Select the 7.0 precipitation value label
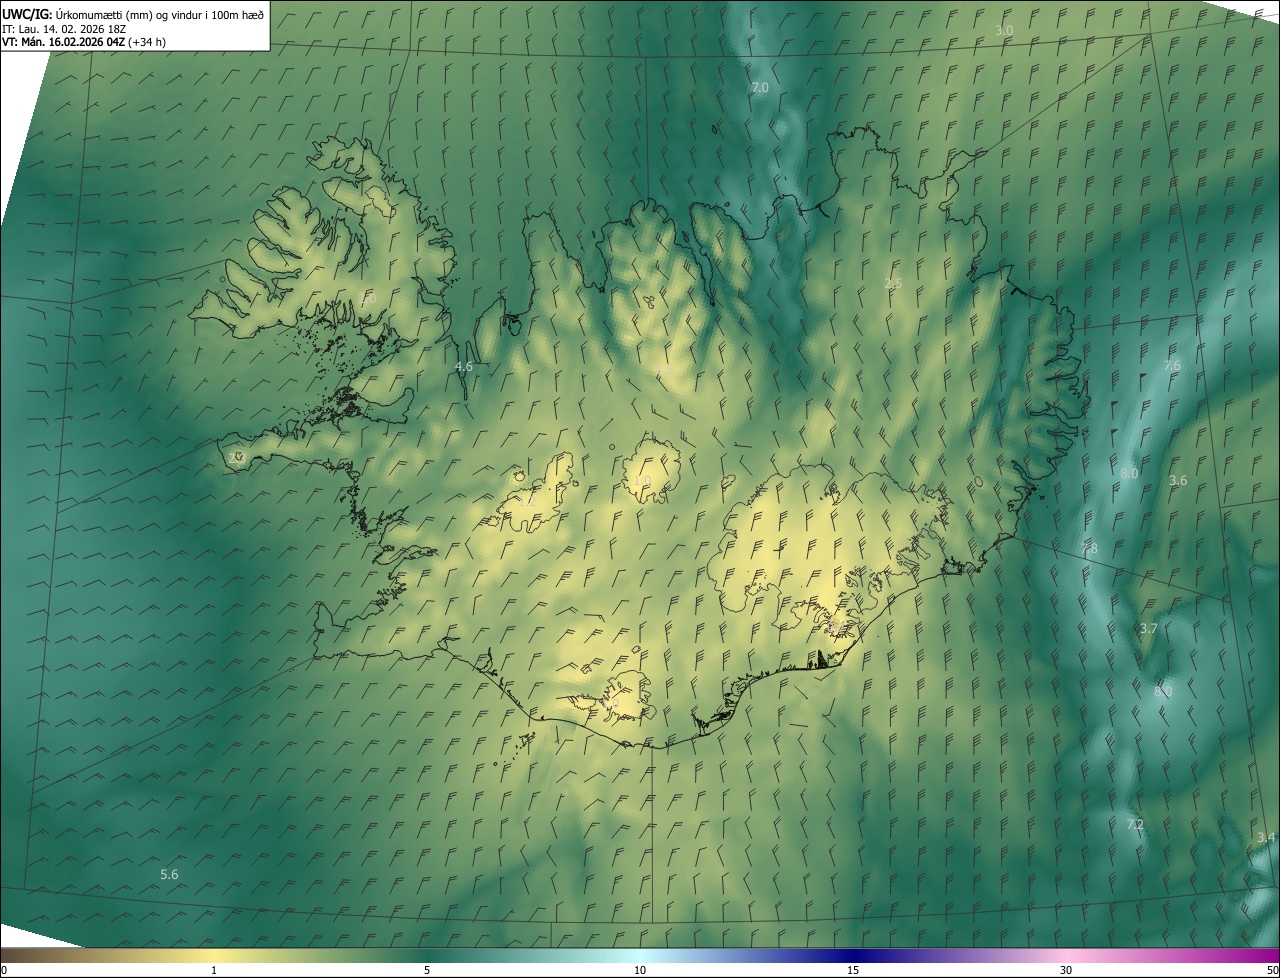Image resolution: width=1280 pixels, height=978 pixels. pyautogui.click(x=760, y=88)
